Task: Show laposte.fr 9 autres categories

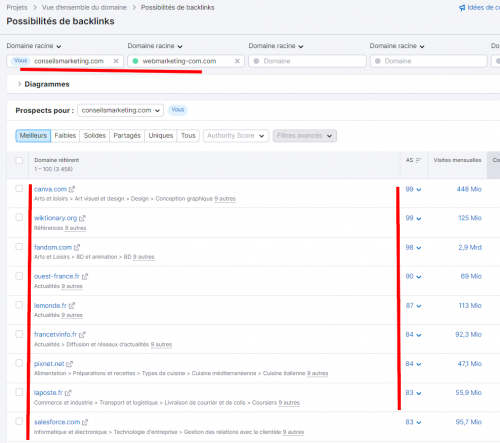Action: [289, 403]
